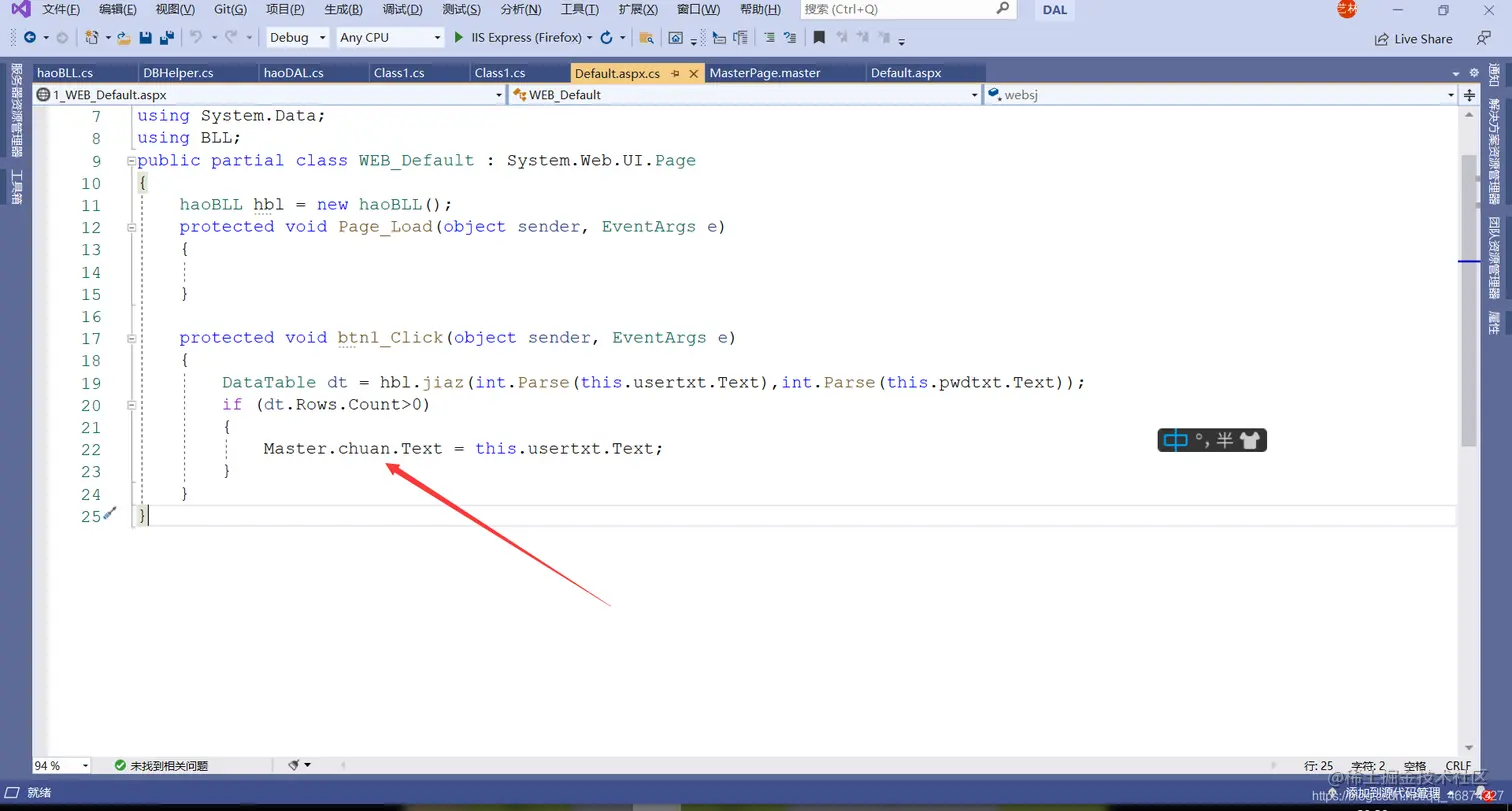Open the IIS Express browser dropdown arrow
Image resolution: width=1512 pixels, height=811 pixels.
[x=590, y=38]
